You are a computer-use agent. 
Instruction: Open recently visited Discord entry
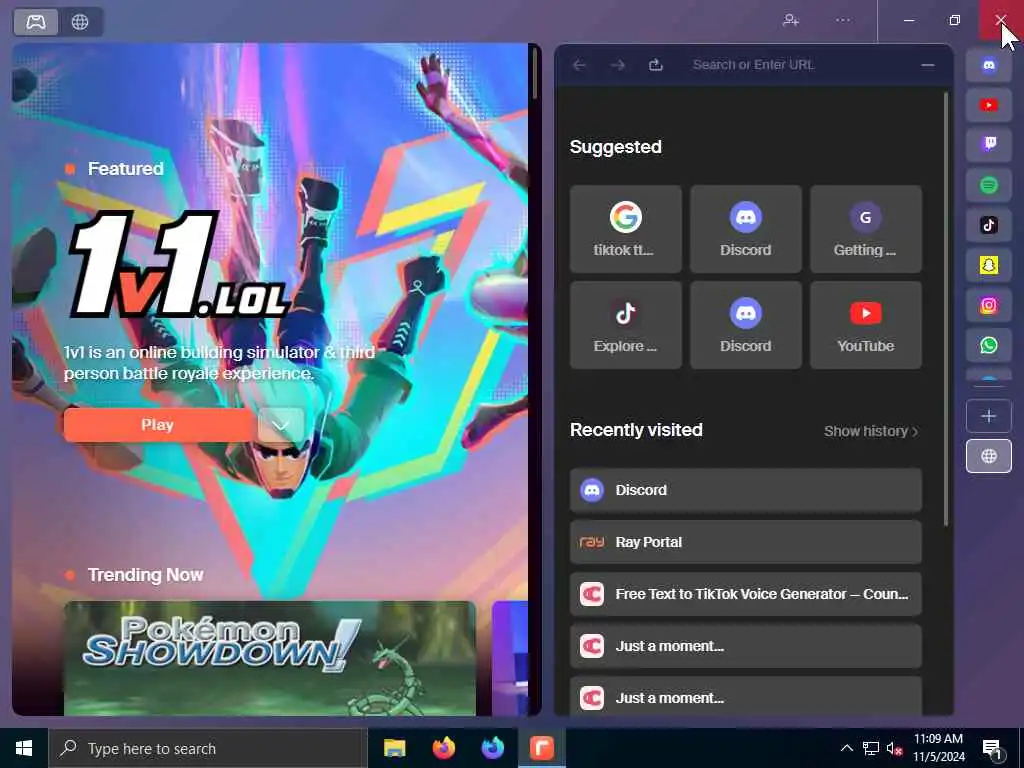(746, 490)
